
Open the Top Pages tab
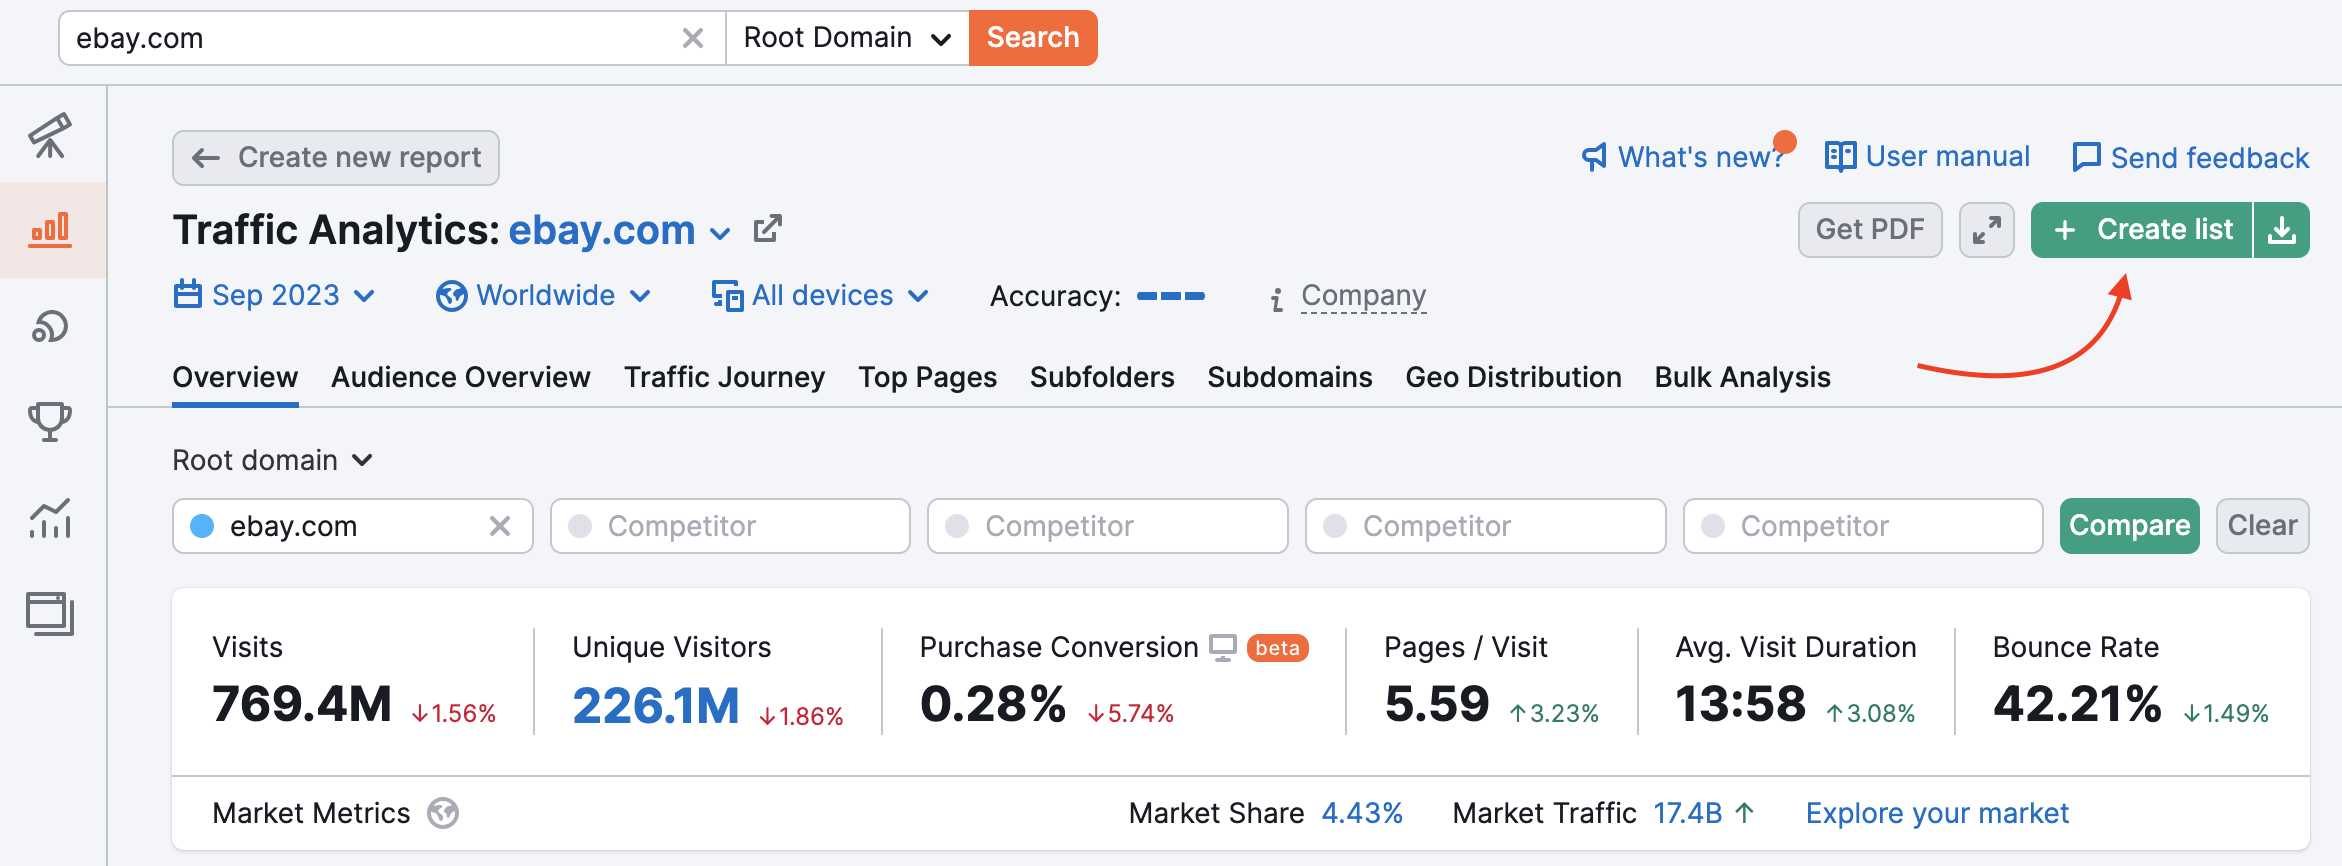928,377
